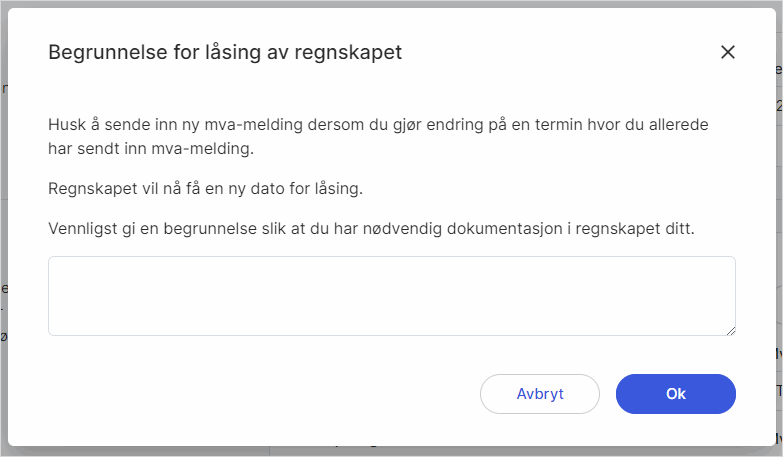Click the text area's resize grip

pyautogui.click(x=731, y=330)
